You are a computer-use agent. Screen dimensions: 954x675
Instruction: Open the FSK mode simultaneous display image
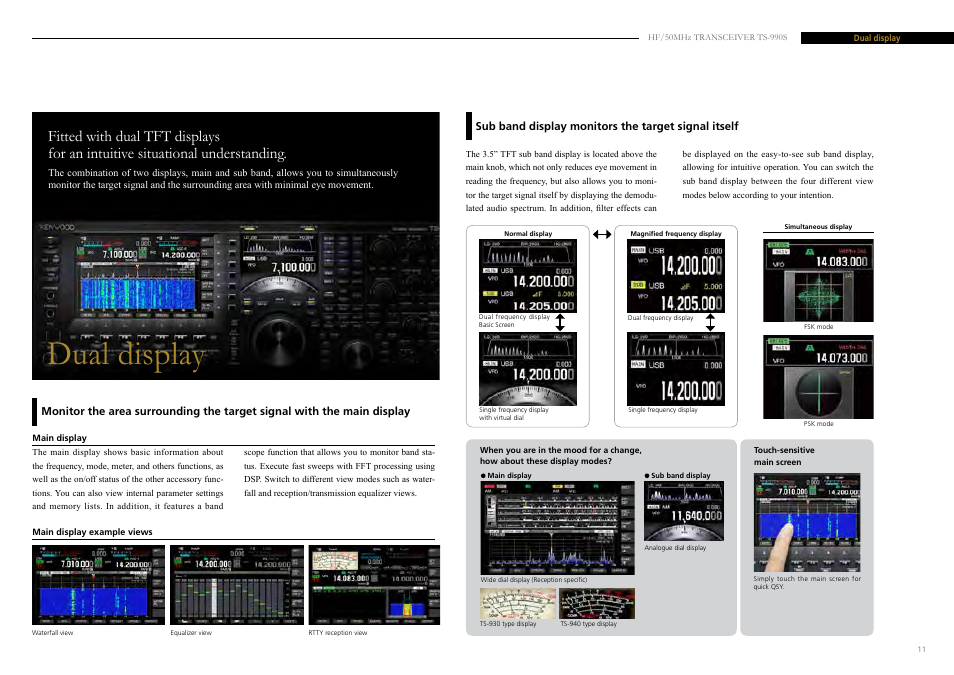pyautogui.click(x=818, y=280)
